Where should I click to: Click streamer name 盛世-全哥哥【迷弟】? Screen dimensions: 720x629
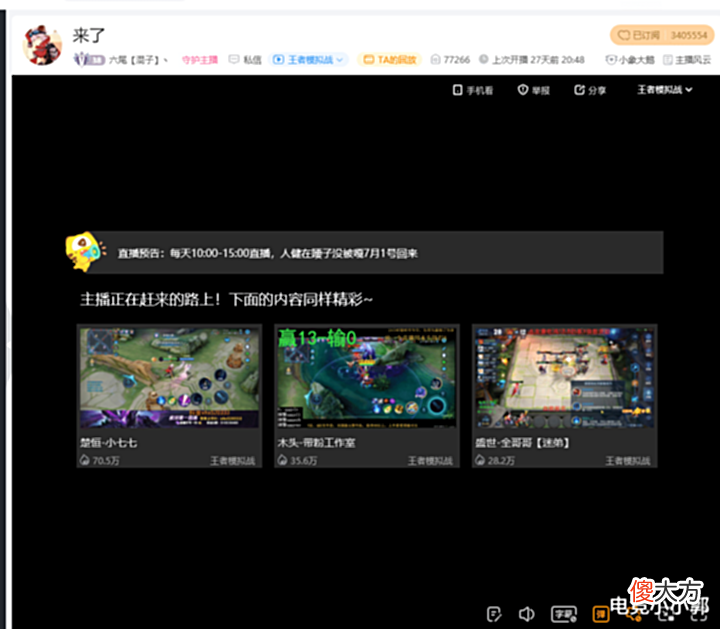[x=522, y=443]
